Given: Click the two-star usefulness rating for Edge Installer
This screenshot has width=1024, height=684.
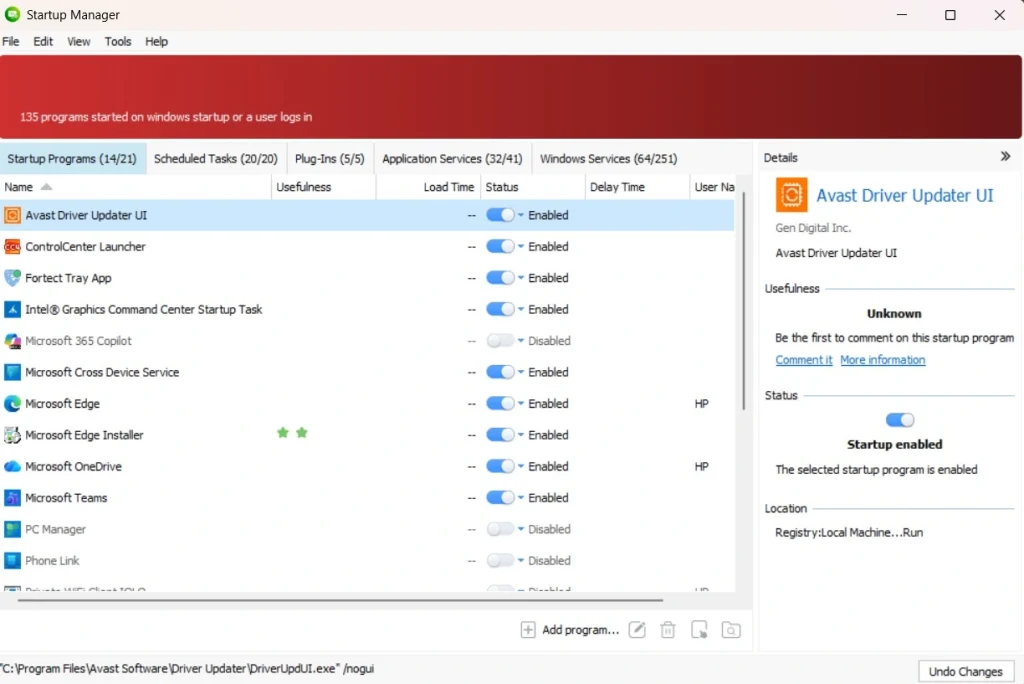Looking at the screenshot, I should pos(292,432).
